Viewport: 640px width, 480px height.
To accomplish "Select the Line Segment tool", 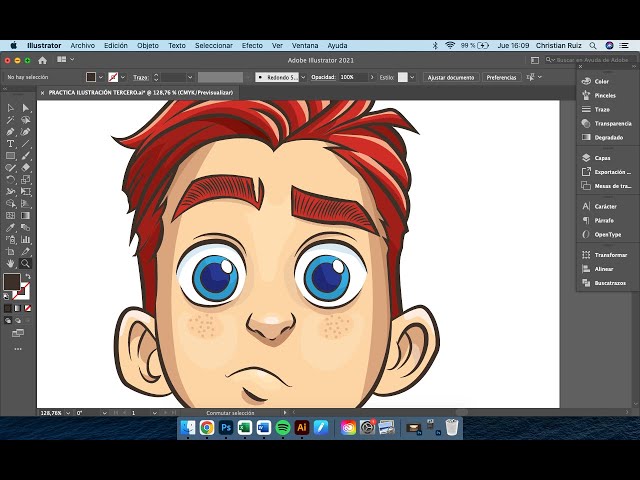I will tap(26, 144).
